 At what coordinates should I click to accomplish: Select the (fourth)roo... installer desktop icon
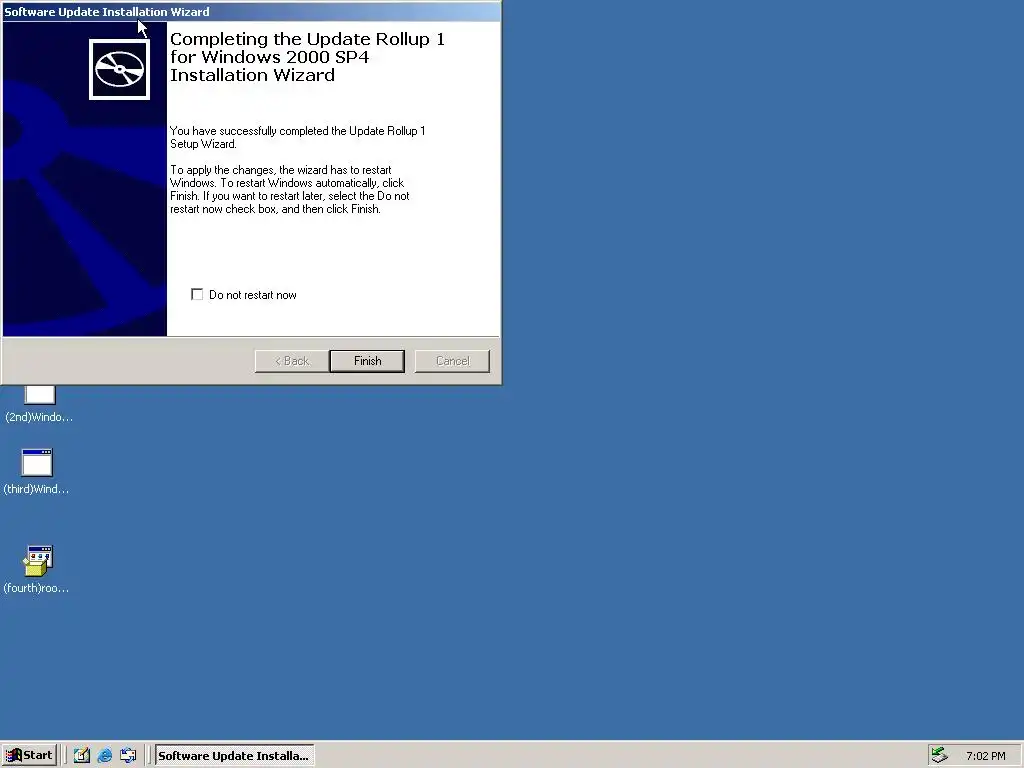click(x=37, y=569)
